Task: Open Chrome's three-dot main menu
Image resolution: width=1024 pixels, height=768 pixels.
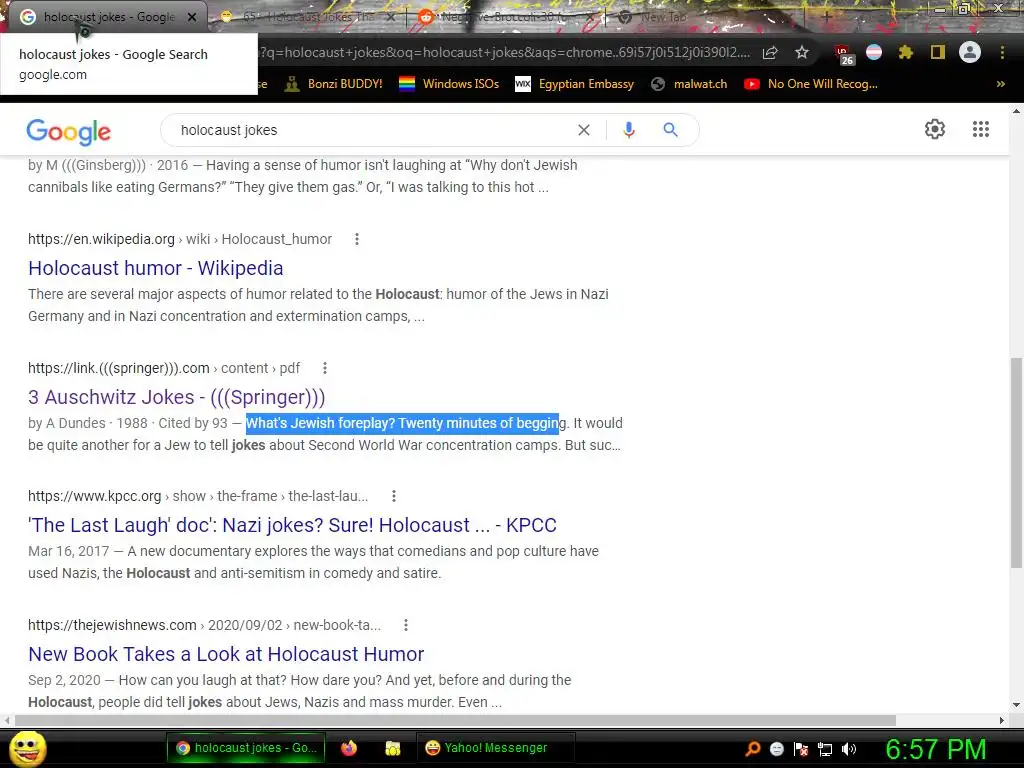Action: [1002, 52]
